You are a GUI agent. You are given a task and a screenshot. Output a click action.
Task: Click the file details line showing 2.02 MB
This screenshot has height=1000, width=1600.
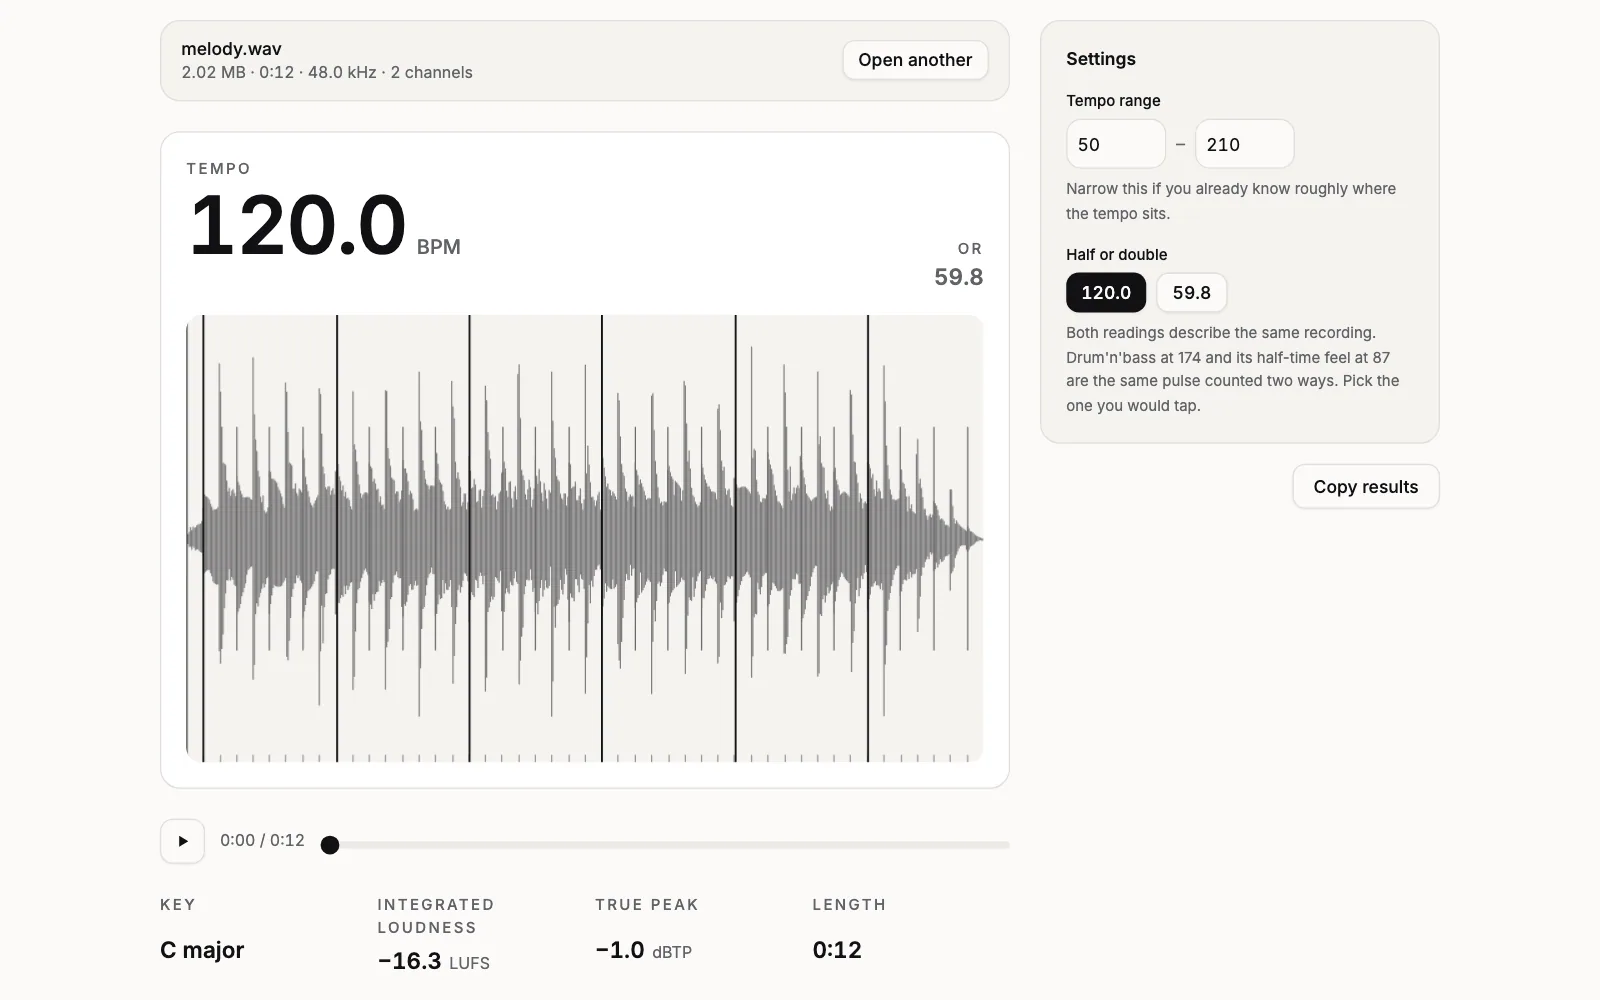click(327, 72)
